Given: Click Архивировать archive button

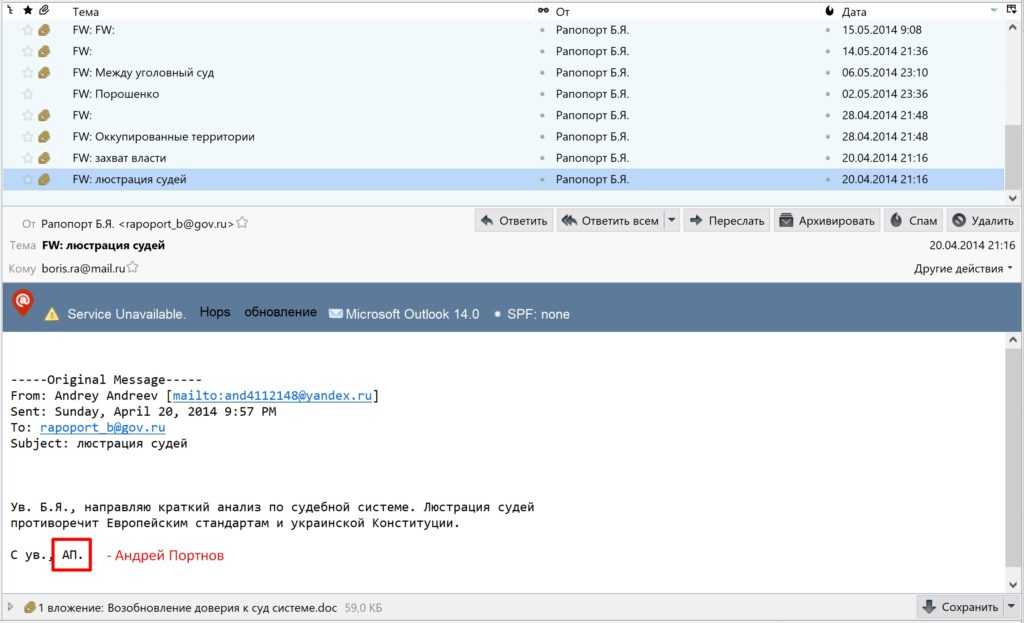Looking at the screenshot, I should tap(827, 221).
